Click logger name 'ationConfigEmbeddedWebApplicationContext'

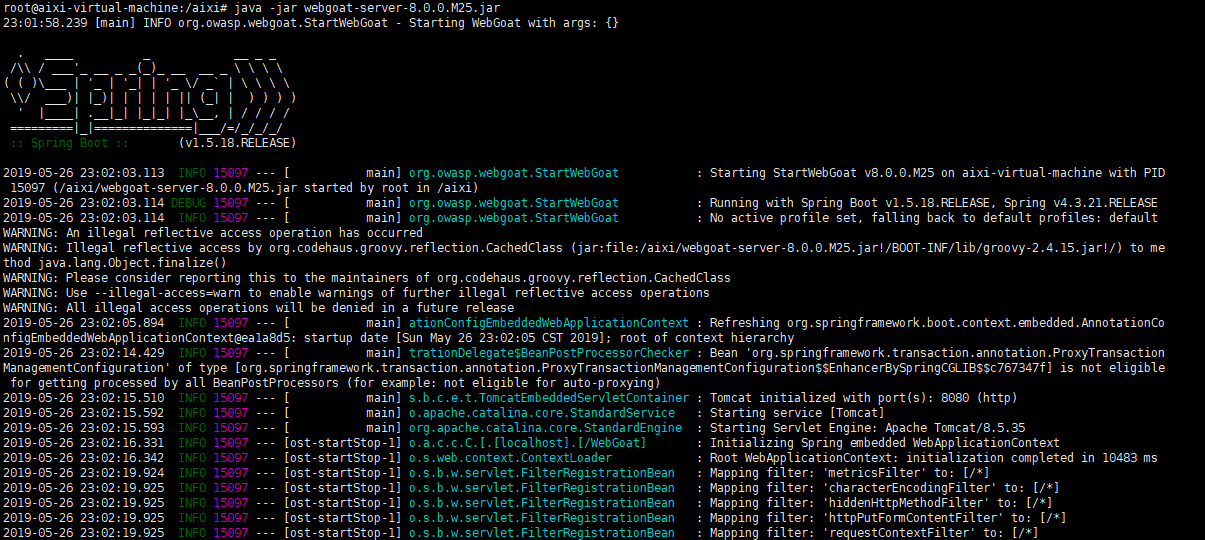(x=548, y=323)
